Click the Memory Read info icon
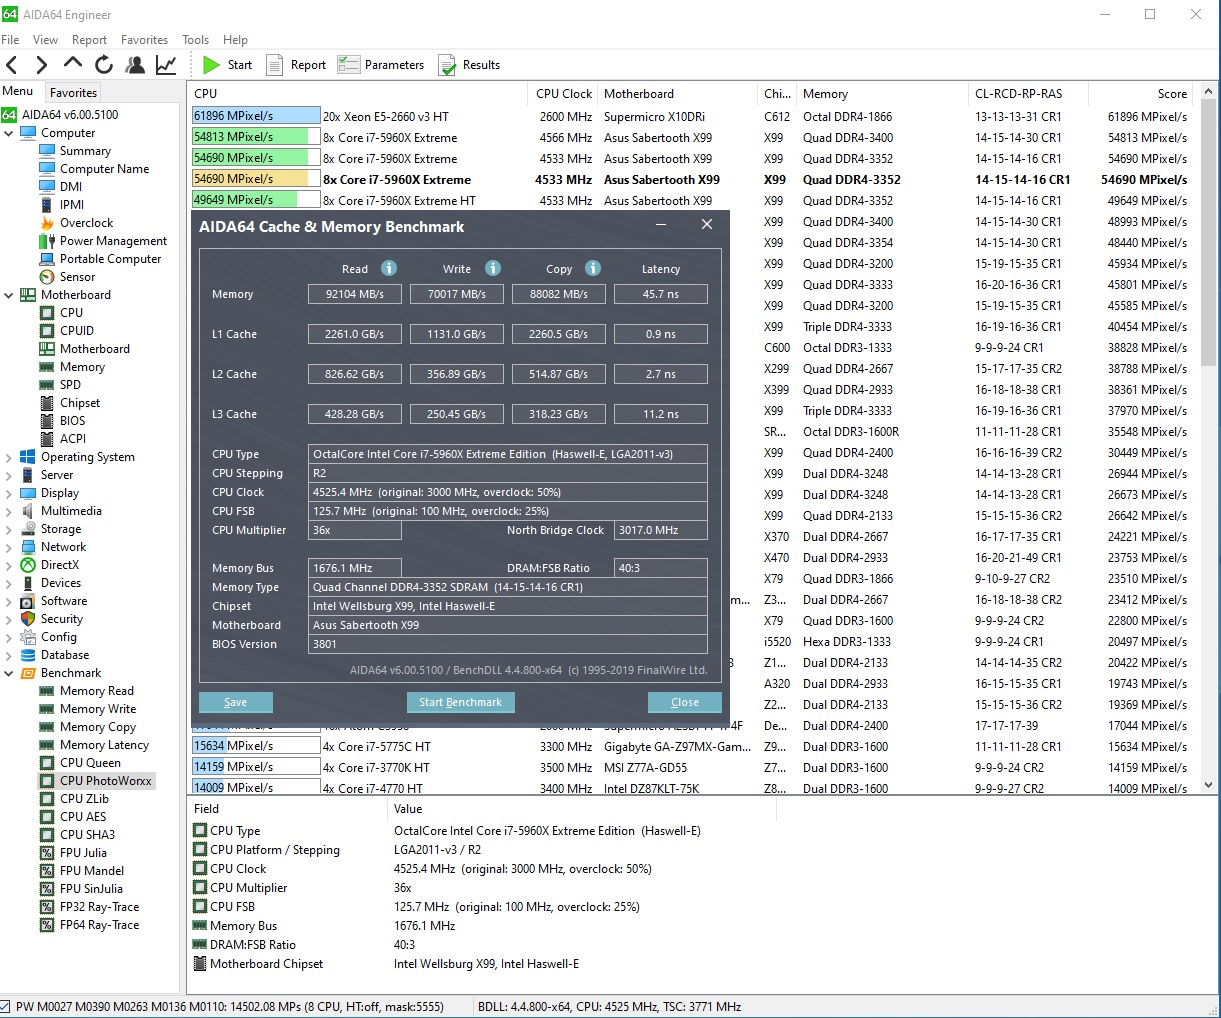 [x=389, y=268]
